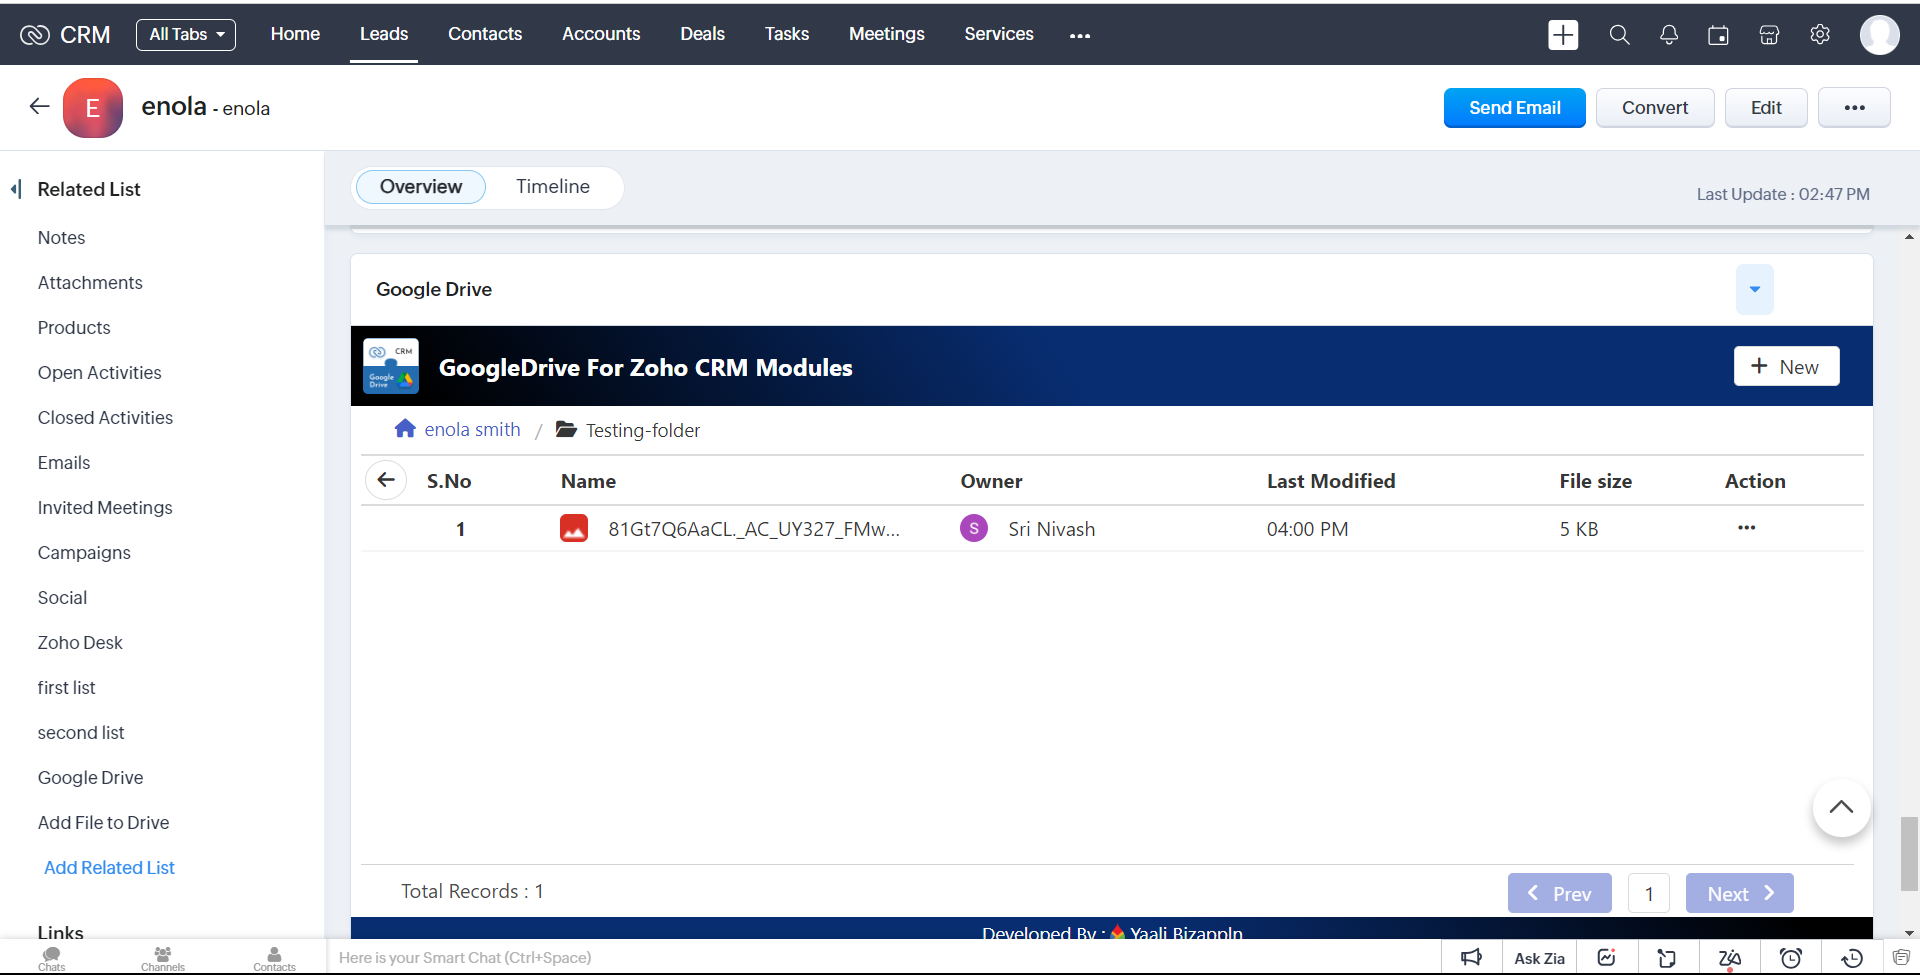Click the plus quick-create icon
Screen dimensions: 1920x975
tap(1563, 35)
